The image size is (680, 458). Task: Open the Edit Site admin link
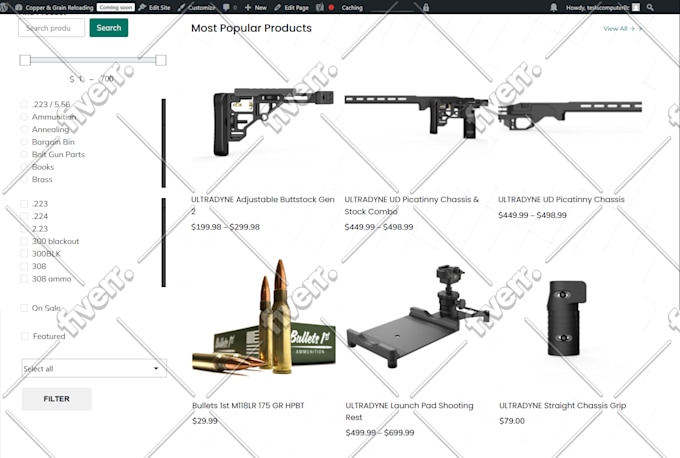pyautogui.click(x=154, y=7)
